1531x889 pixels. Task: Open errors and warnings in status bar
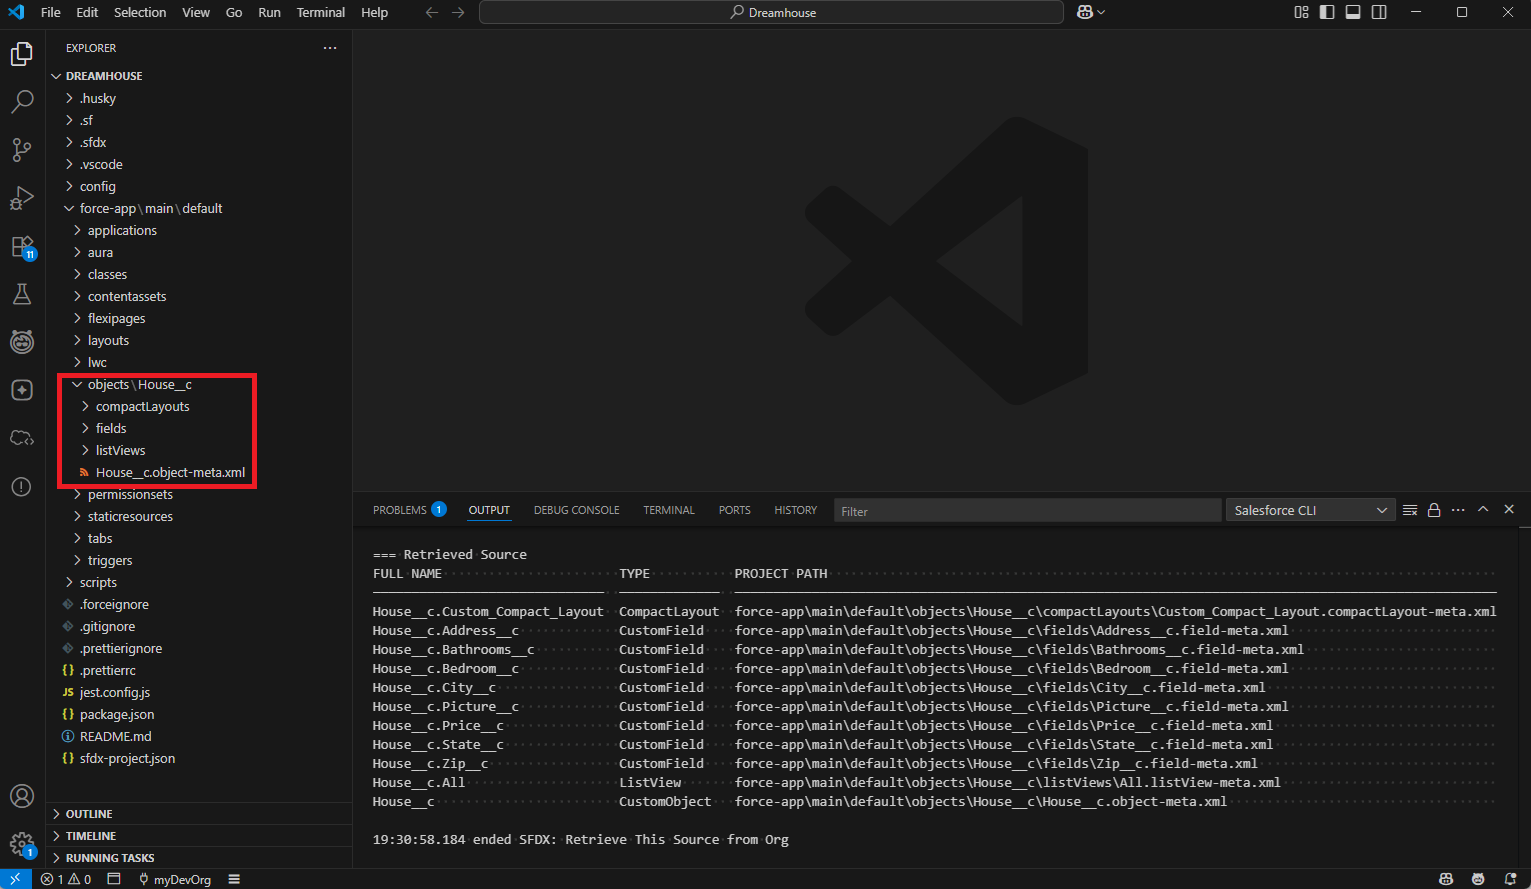click(66, 879)
